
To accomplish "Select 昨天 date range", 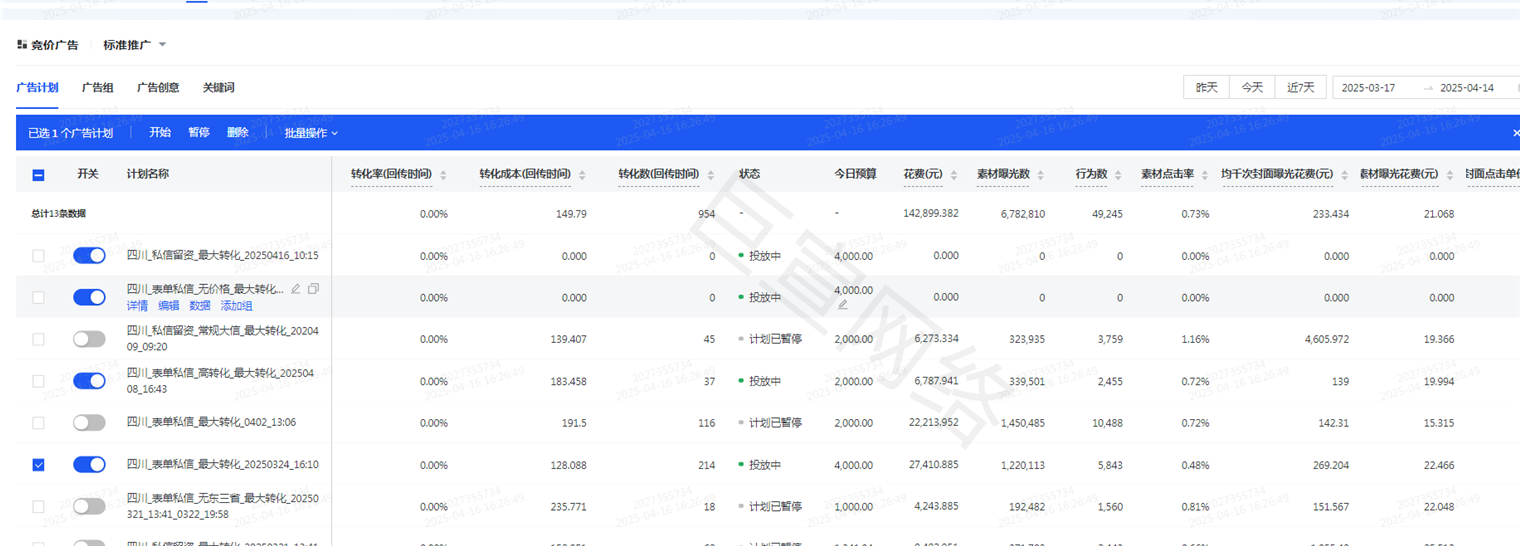I will (x=1207, y=88).
